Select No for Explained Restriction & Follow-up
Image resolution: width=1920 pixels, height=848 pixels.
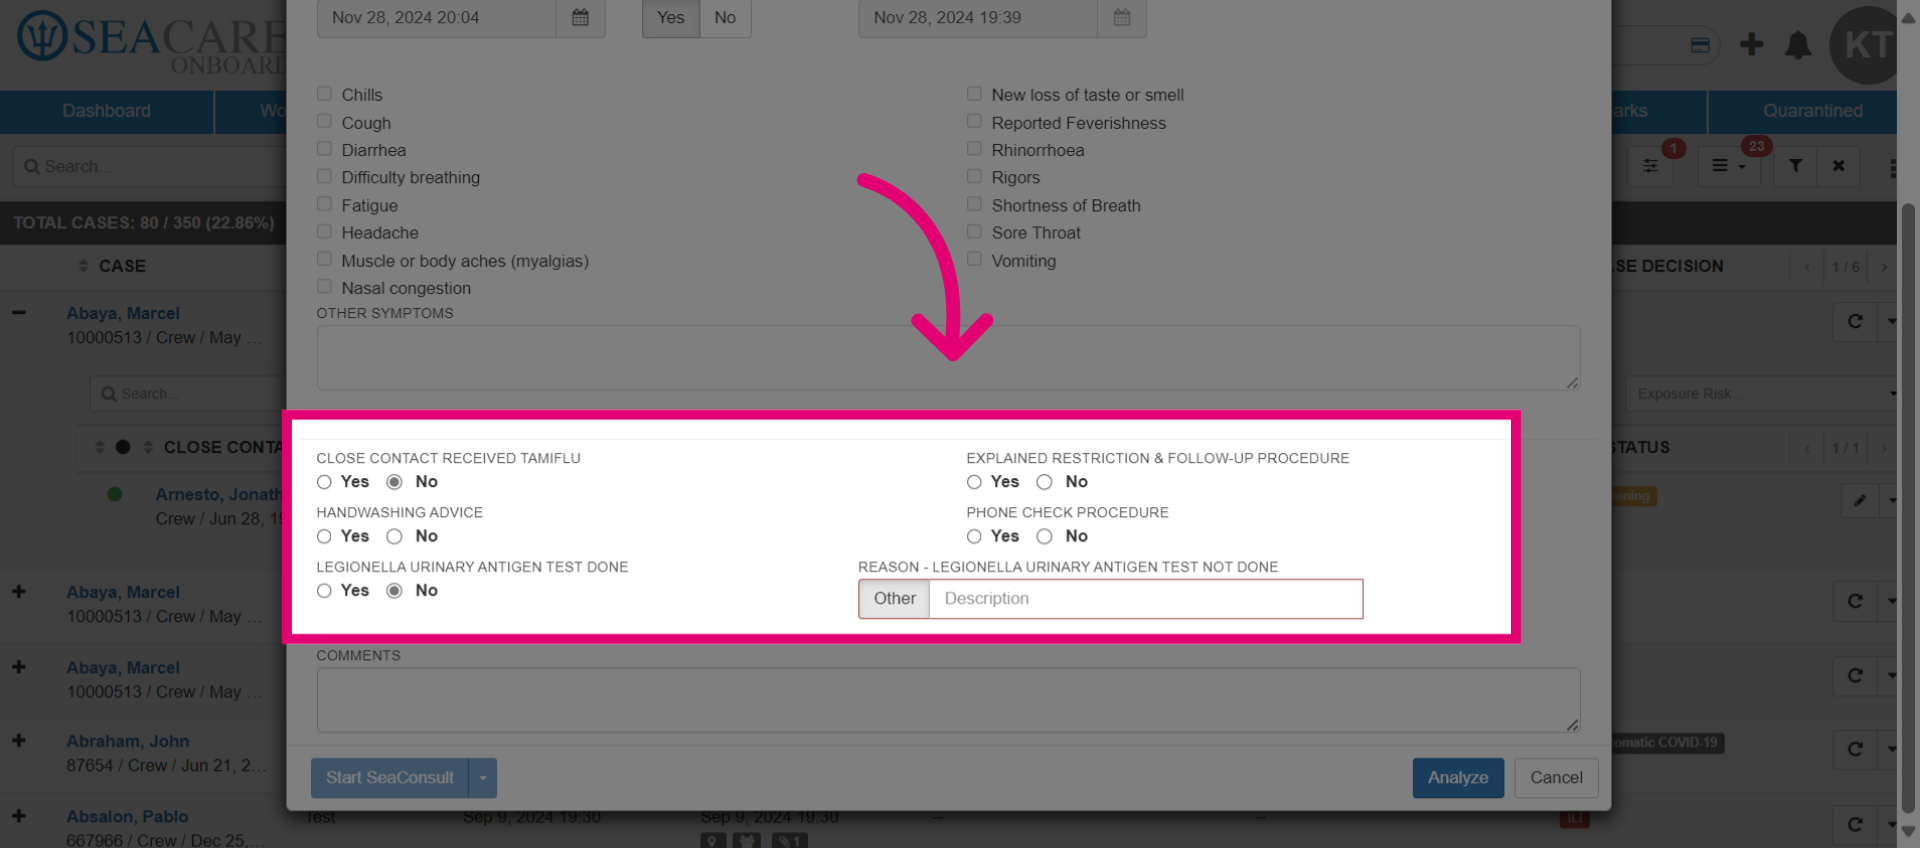click(1045, 482)
